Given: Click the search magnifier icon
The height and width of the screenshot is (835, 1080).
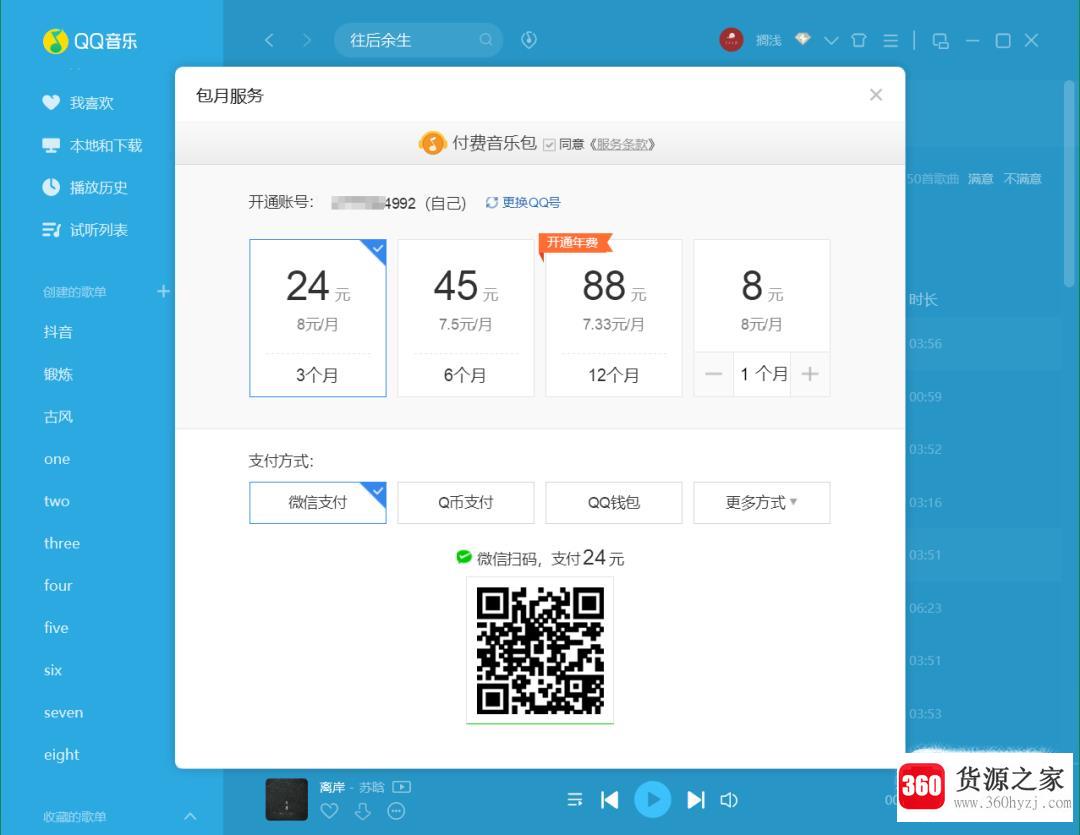Looking at the screenshot, I should click(x=486, y=40).
